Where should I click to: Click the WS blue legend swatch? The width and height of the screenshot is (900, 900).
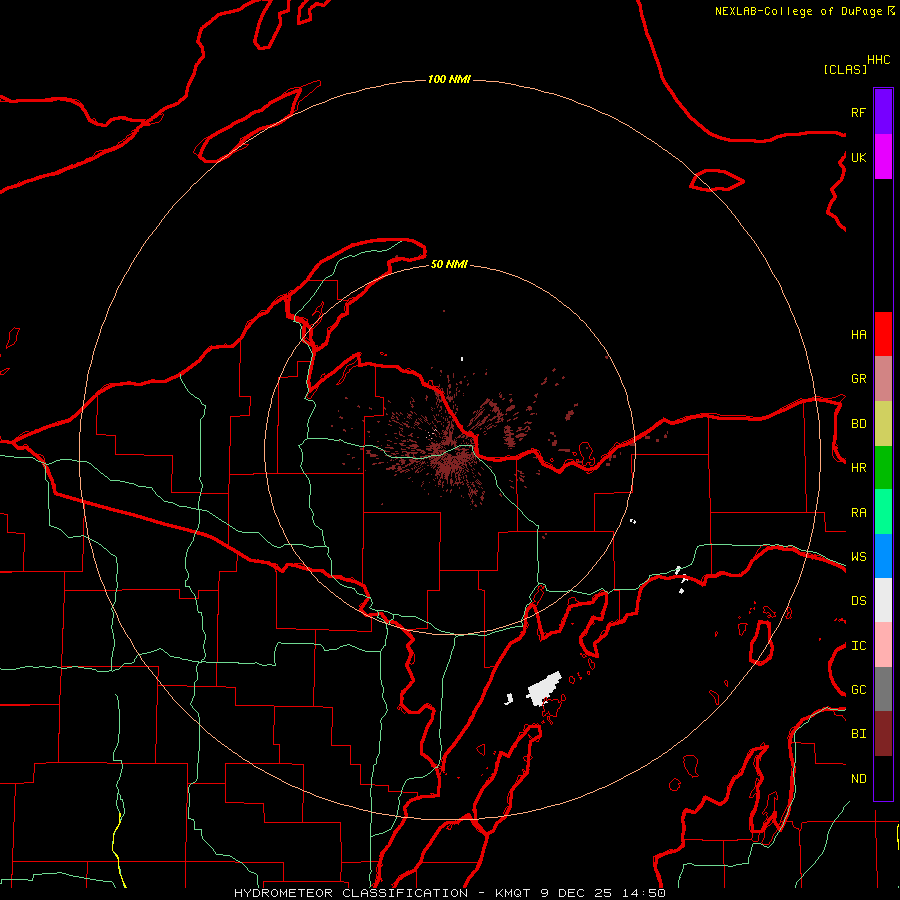pyautogui.click(x=883, y=556)
